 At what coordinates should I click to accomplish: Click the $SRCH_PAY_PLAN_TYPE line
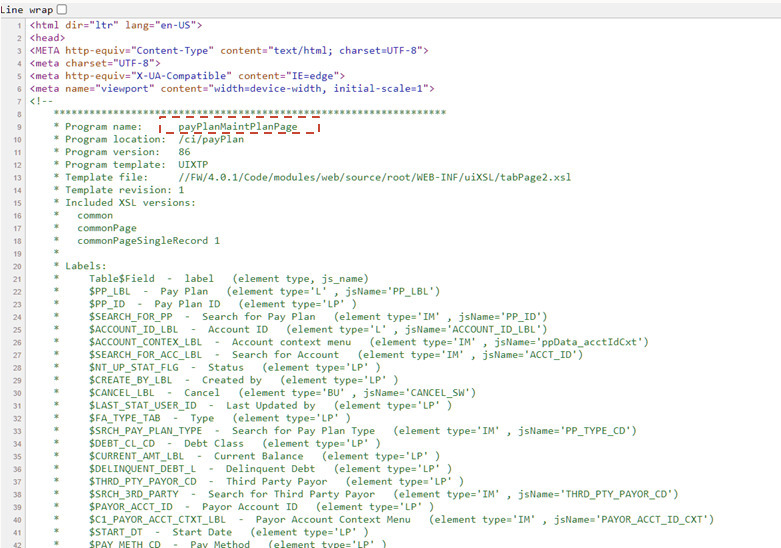click(x=363, y=431)
